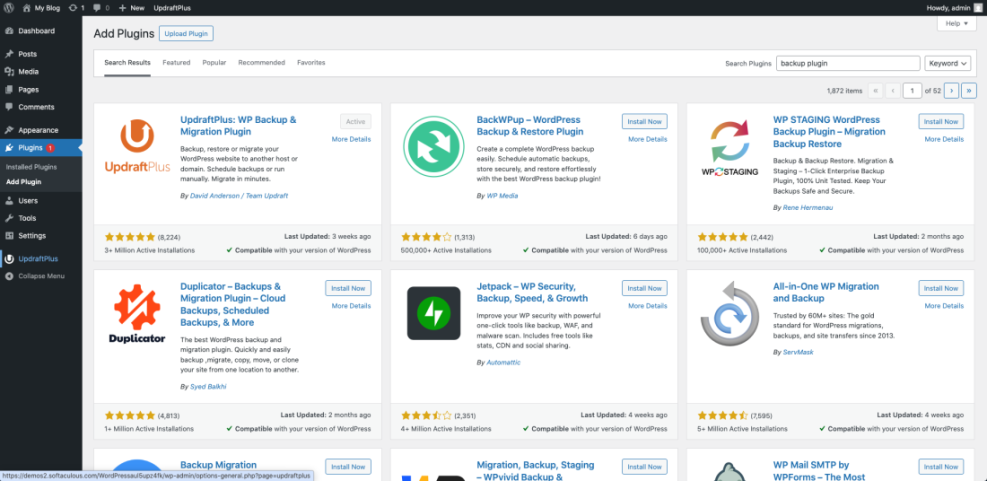Switch to Favorites tab
The image size is (987, 481).
[x=311, y=63]
